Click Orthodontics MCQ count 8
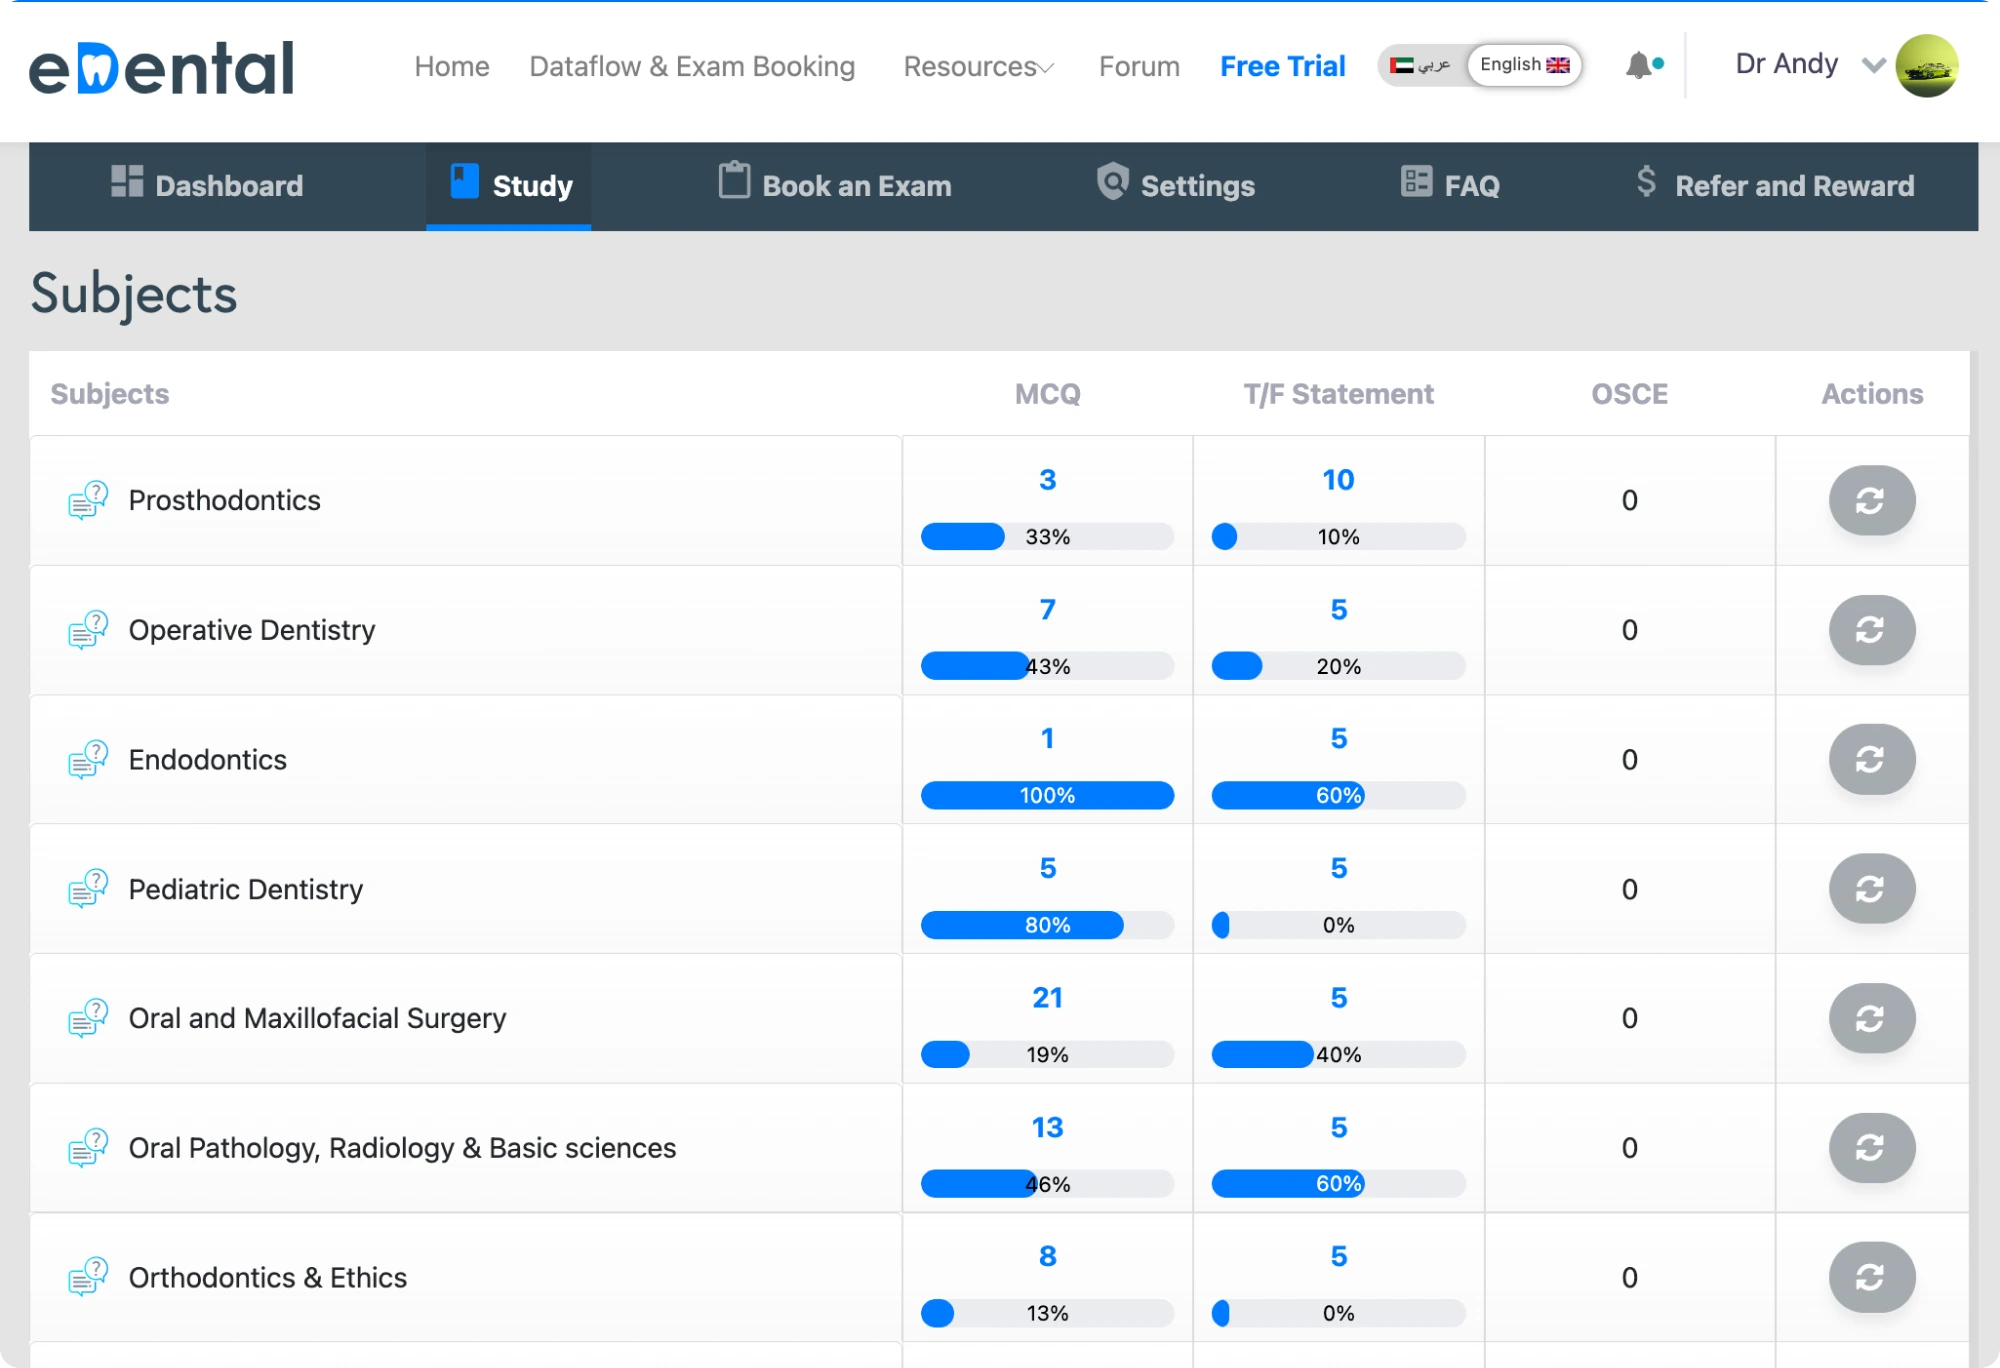Screen dimensions: 2000x1368 coord(1047,1256)
